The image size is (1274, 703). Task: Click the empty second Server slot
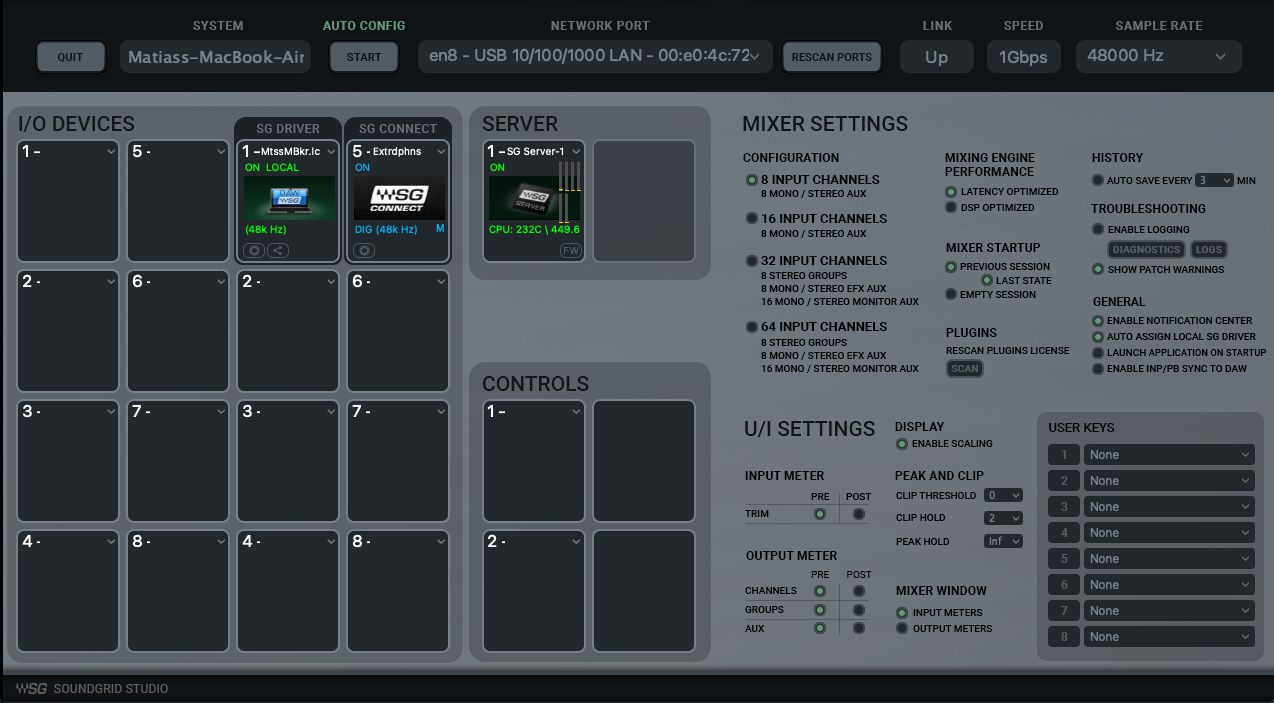click(644, 201)
